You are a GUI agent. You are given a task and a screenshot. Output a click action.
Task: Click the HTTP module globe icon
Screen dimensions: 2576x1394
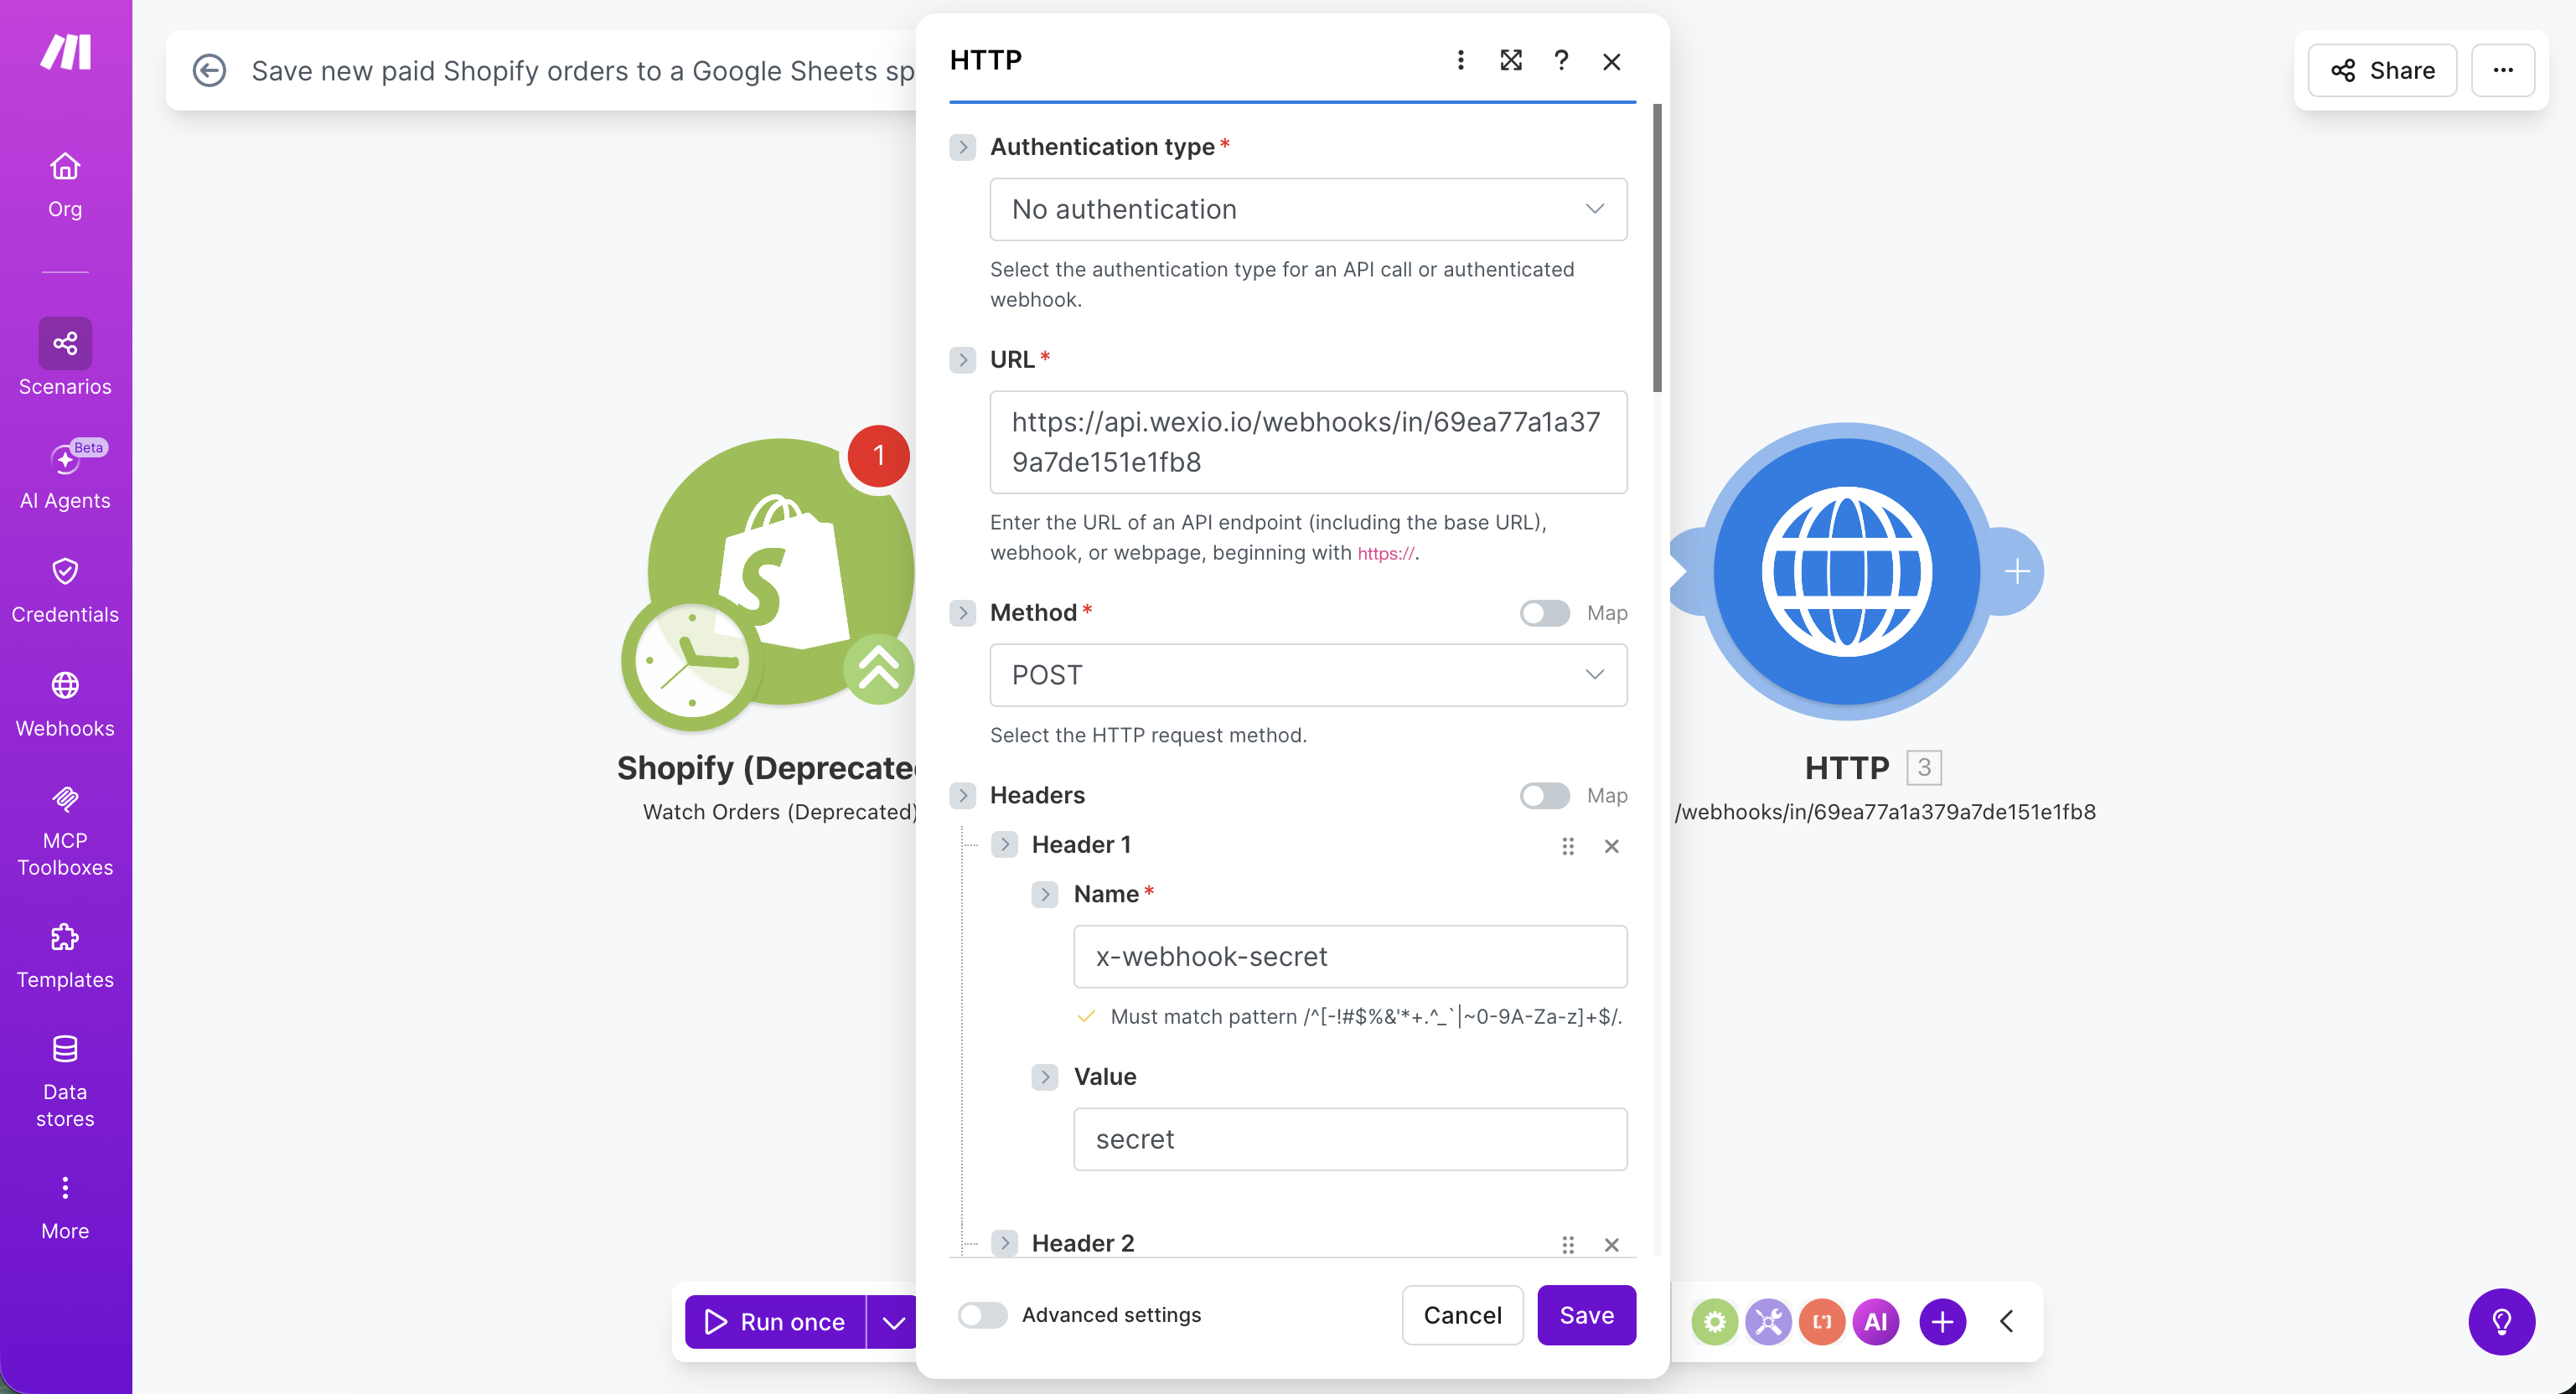tap(1845, 571)
